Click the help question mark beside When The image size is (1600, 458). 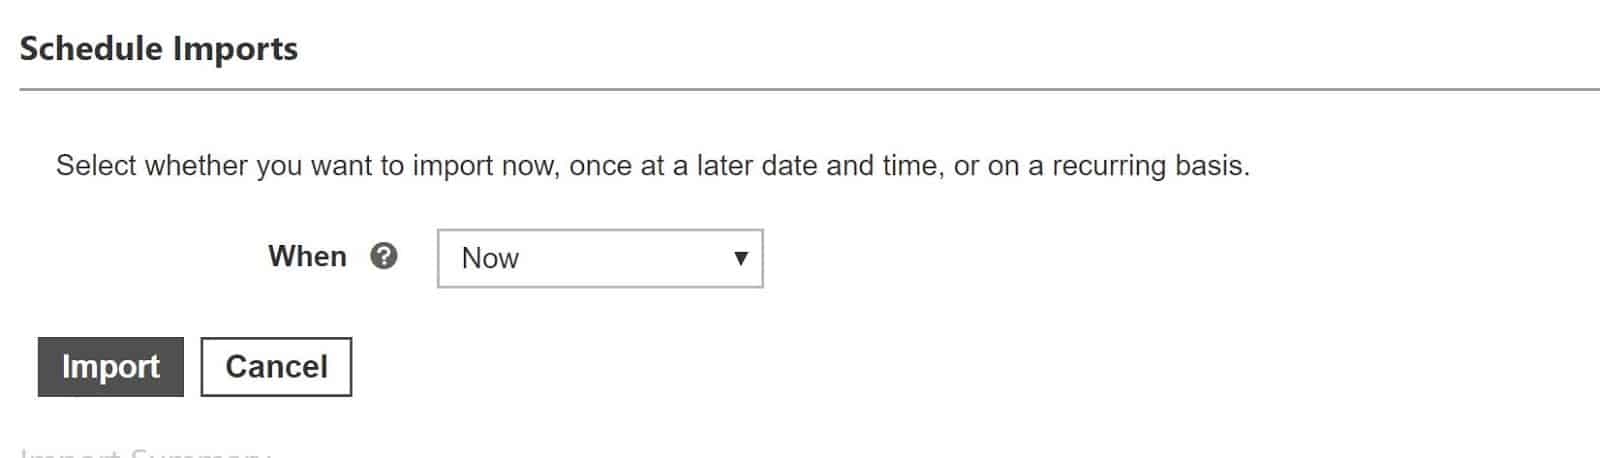coord(383,257)
